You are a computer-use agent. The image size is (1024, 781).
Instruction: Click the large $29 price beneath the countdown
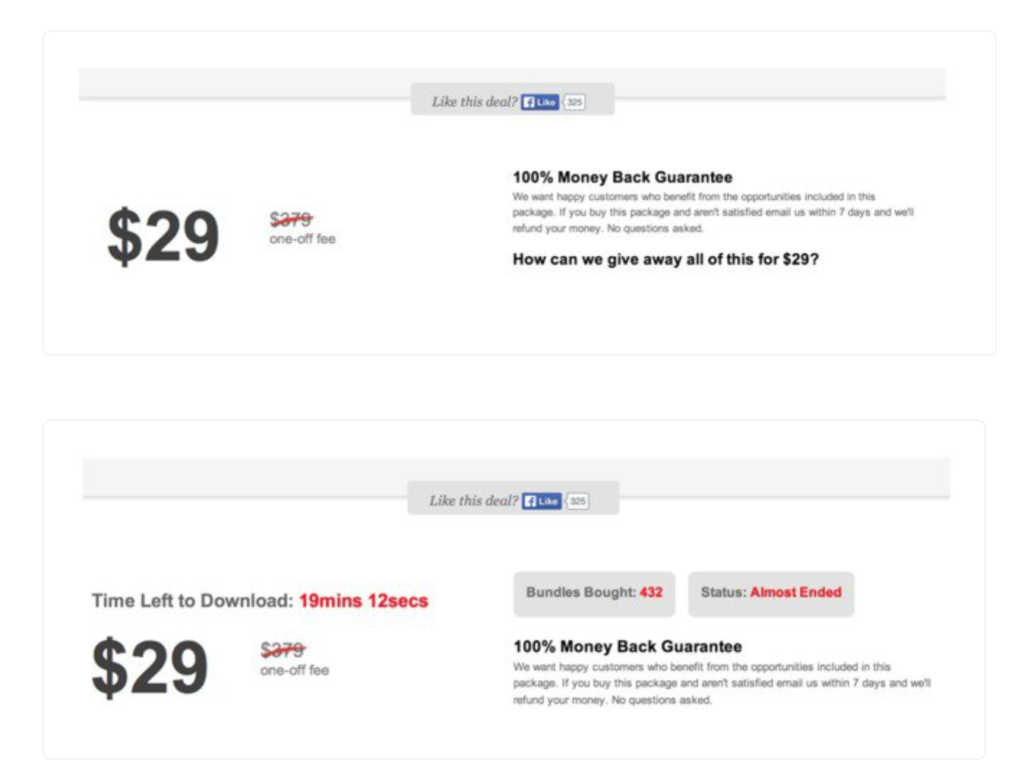click(x=150, y=667)
